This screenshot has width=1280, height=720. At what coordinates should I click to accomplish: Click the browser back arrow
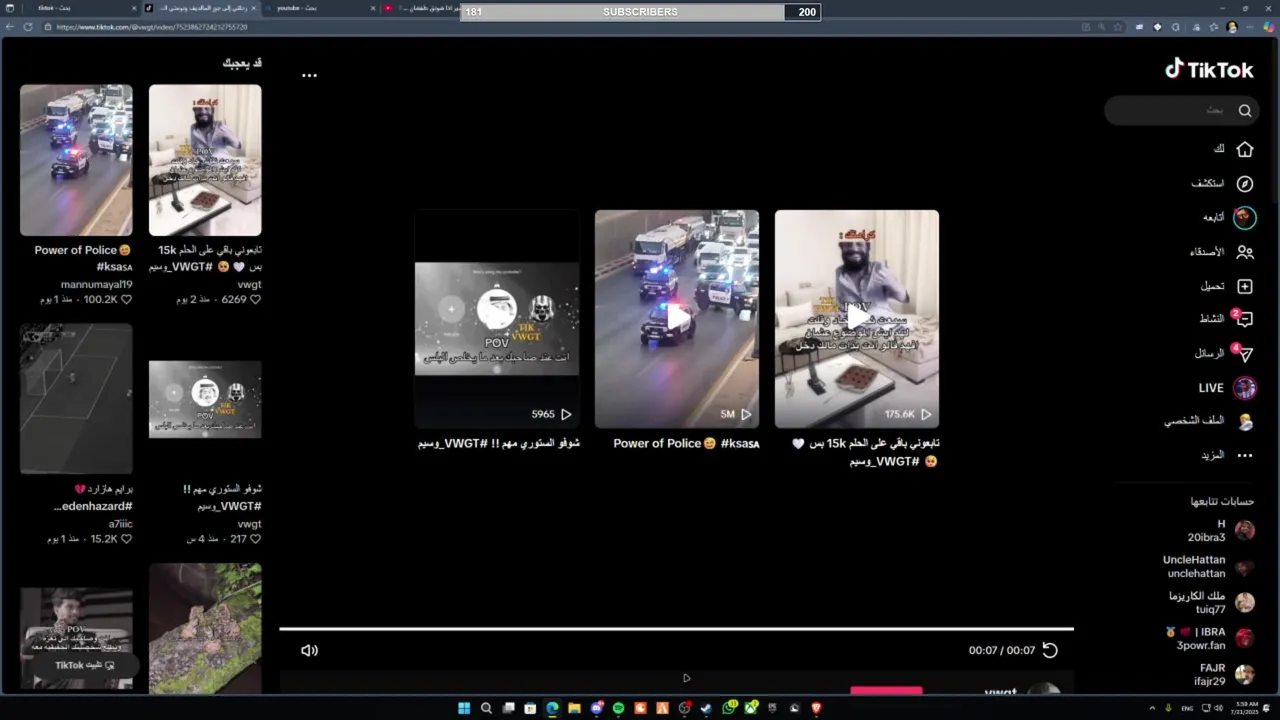(x=10, y=27)
